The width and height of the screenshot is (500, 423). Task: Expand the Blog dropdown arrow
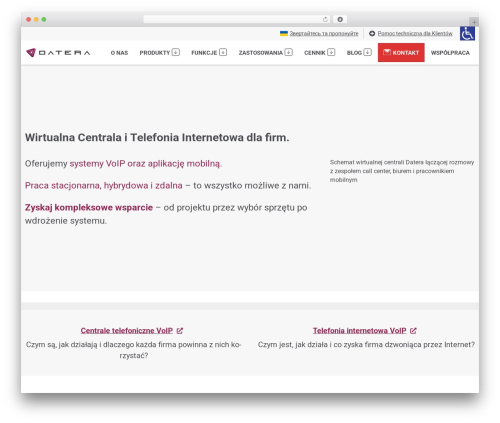point(367,52)
